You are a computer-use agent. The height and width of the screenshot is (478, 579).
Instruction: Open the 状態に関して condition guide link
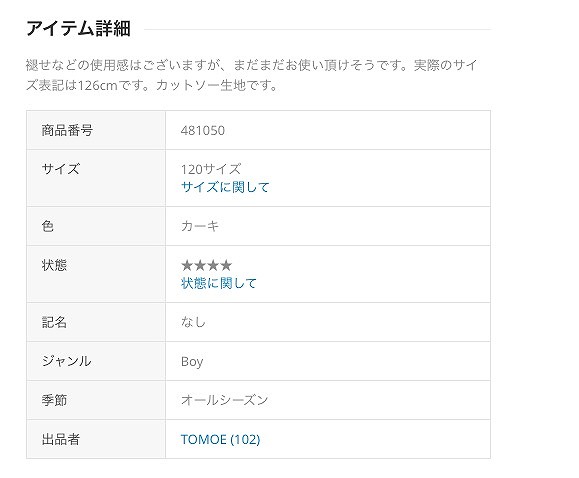[x=219, y=283]
